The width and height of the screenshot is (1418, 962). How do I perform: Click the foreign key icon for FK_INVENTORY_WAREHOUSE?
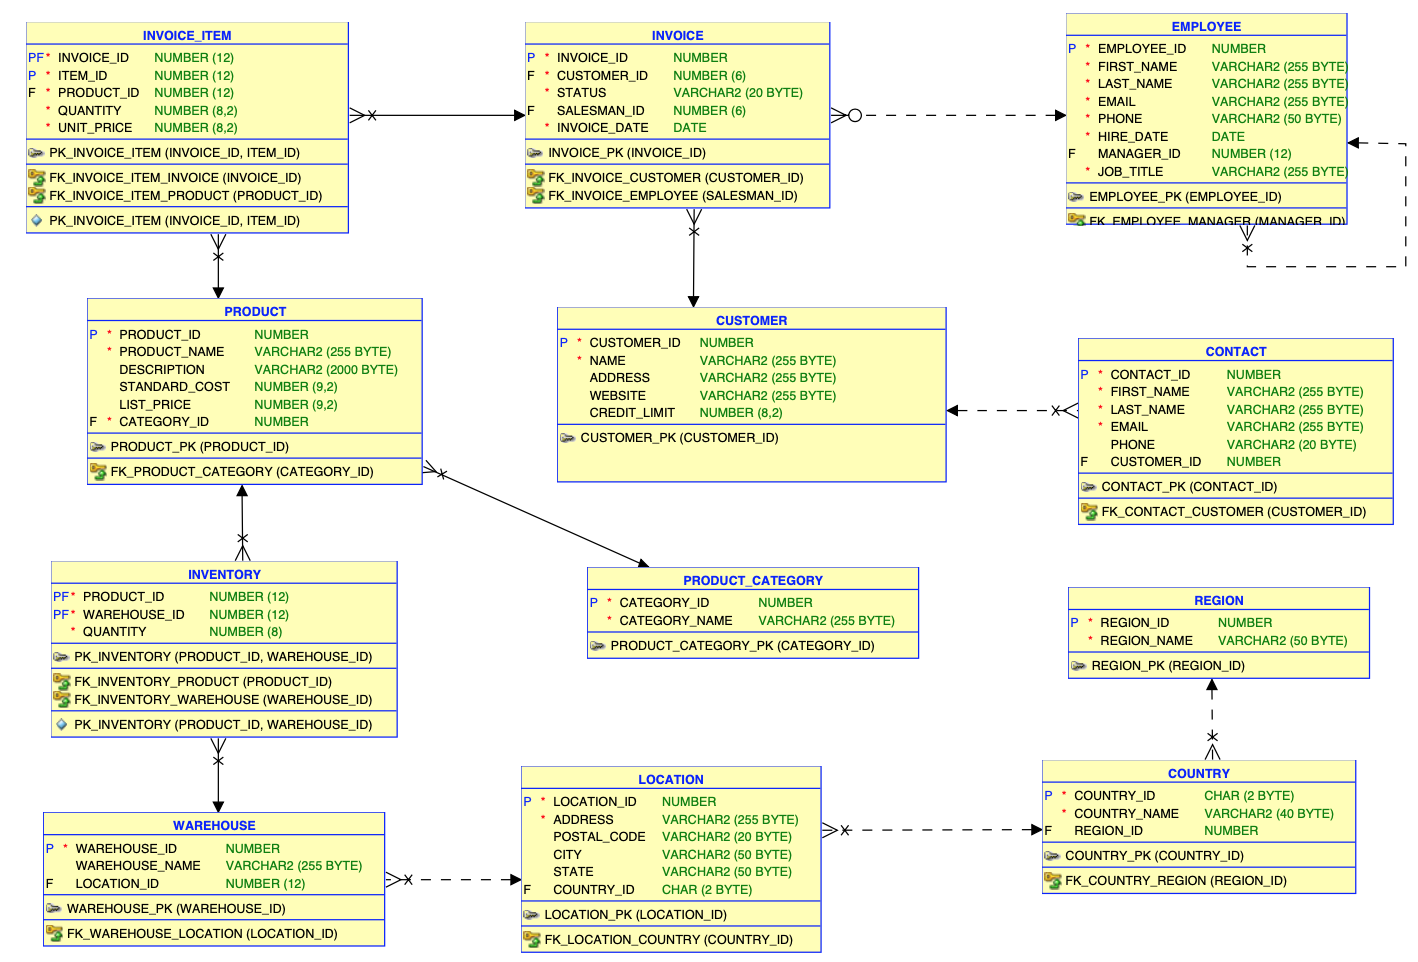pyautogui.click(x=62, y=699)
